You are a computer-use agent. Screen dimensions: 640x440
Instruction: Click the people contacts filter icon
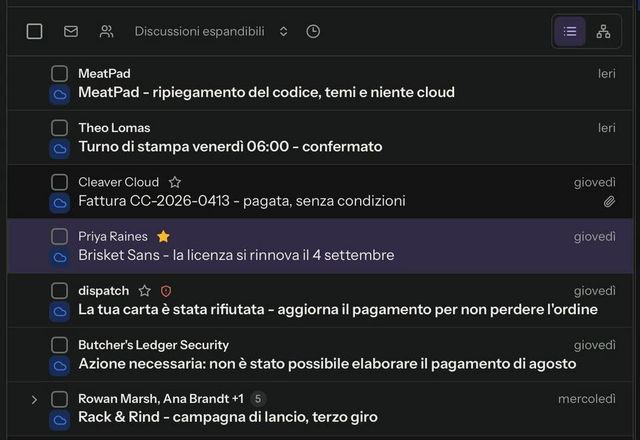107,31
